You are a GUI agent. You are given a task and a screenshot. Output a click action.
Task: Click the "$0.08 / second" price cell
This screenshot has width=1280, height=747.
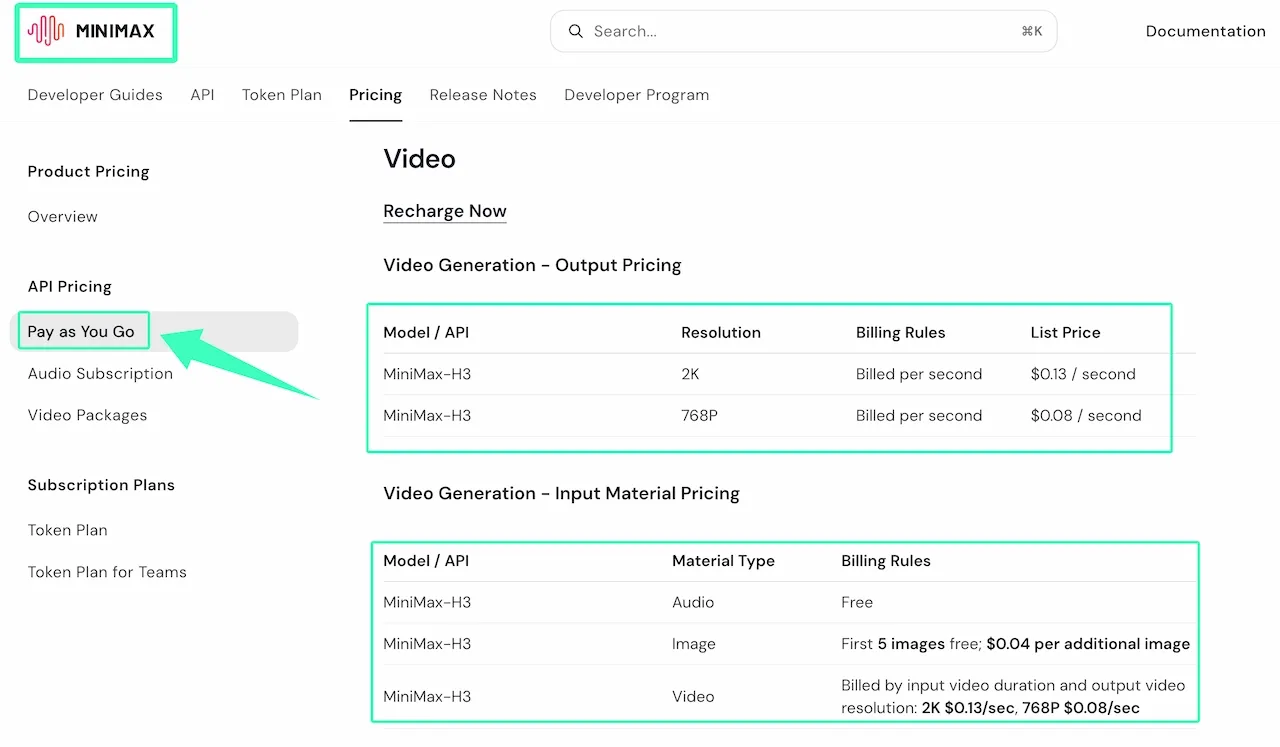(1086, 415)
